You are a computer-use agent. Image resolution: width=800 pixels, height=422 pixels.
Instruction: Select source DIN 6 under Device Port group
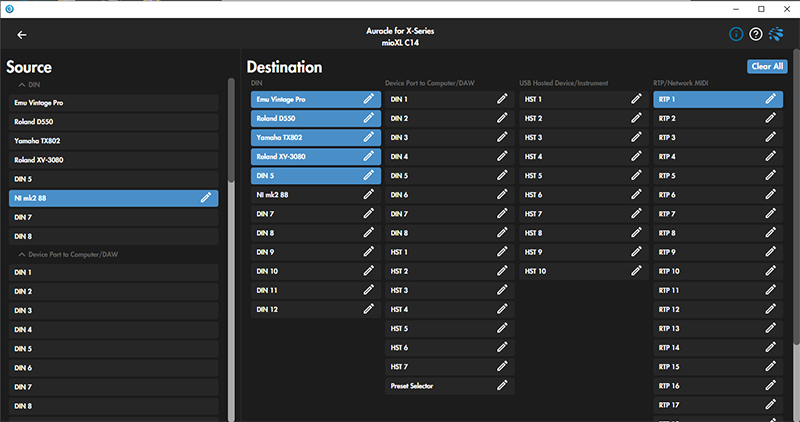(x=113, y=368)
